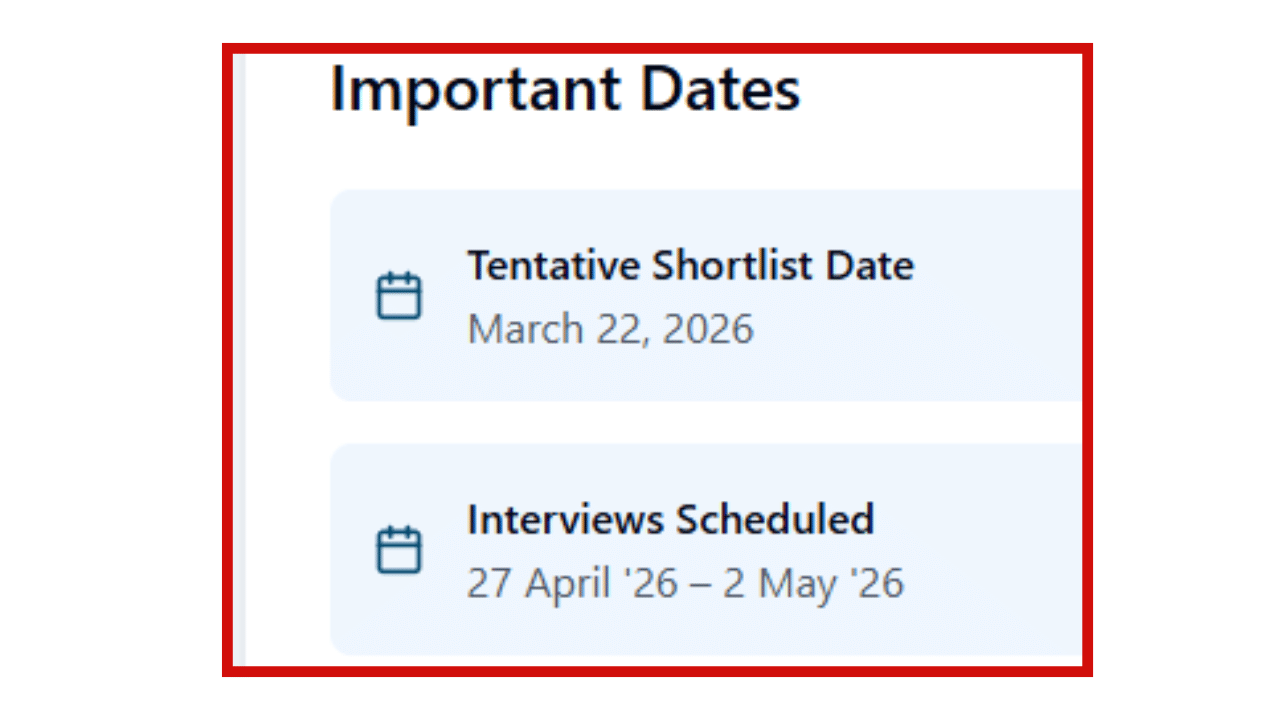Screen dimensions: 1280x720
Task: Click the gray vertical bar at left edge
Action: [239, 360]
